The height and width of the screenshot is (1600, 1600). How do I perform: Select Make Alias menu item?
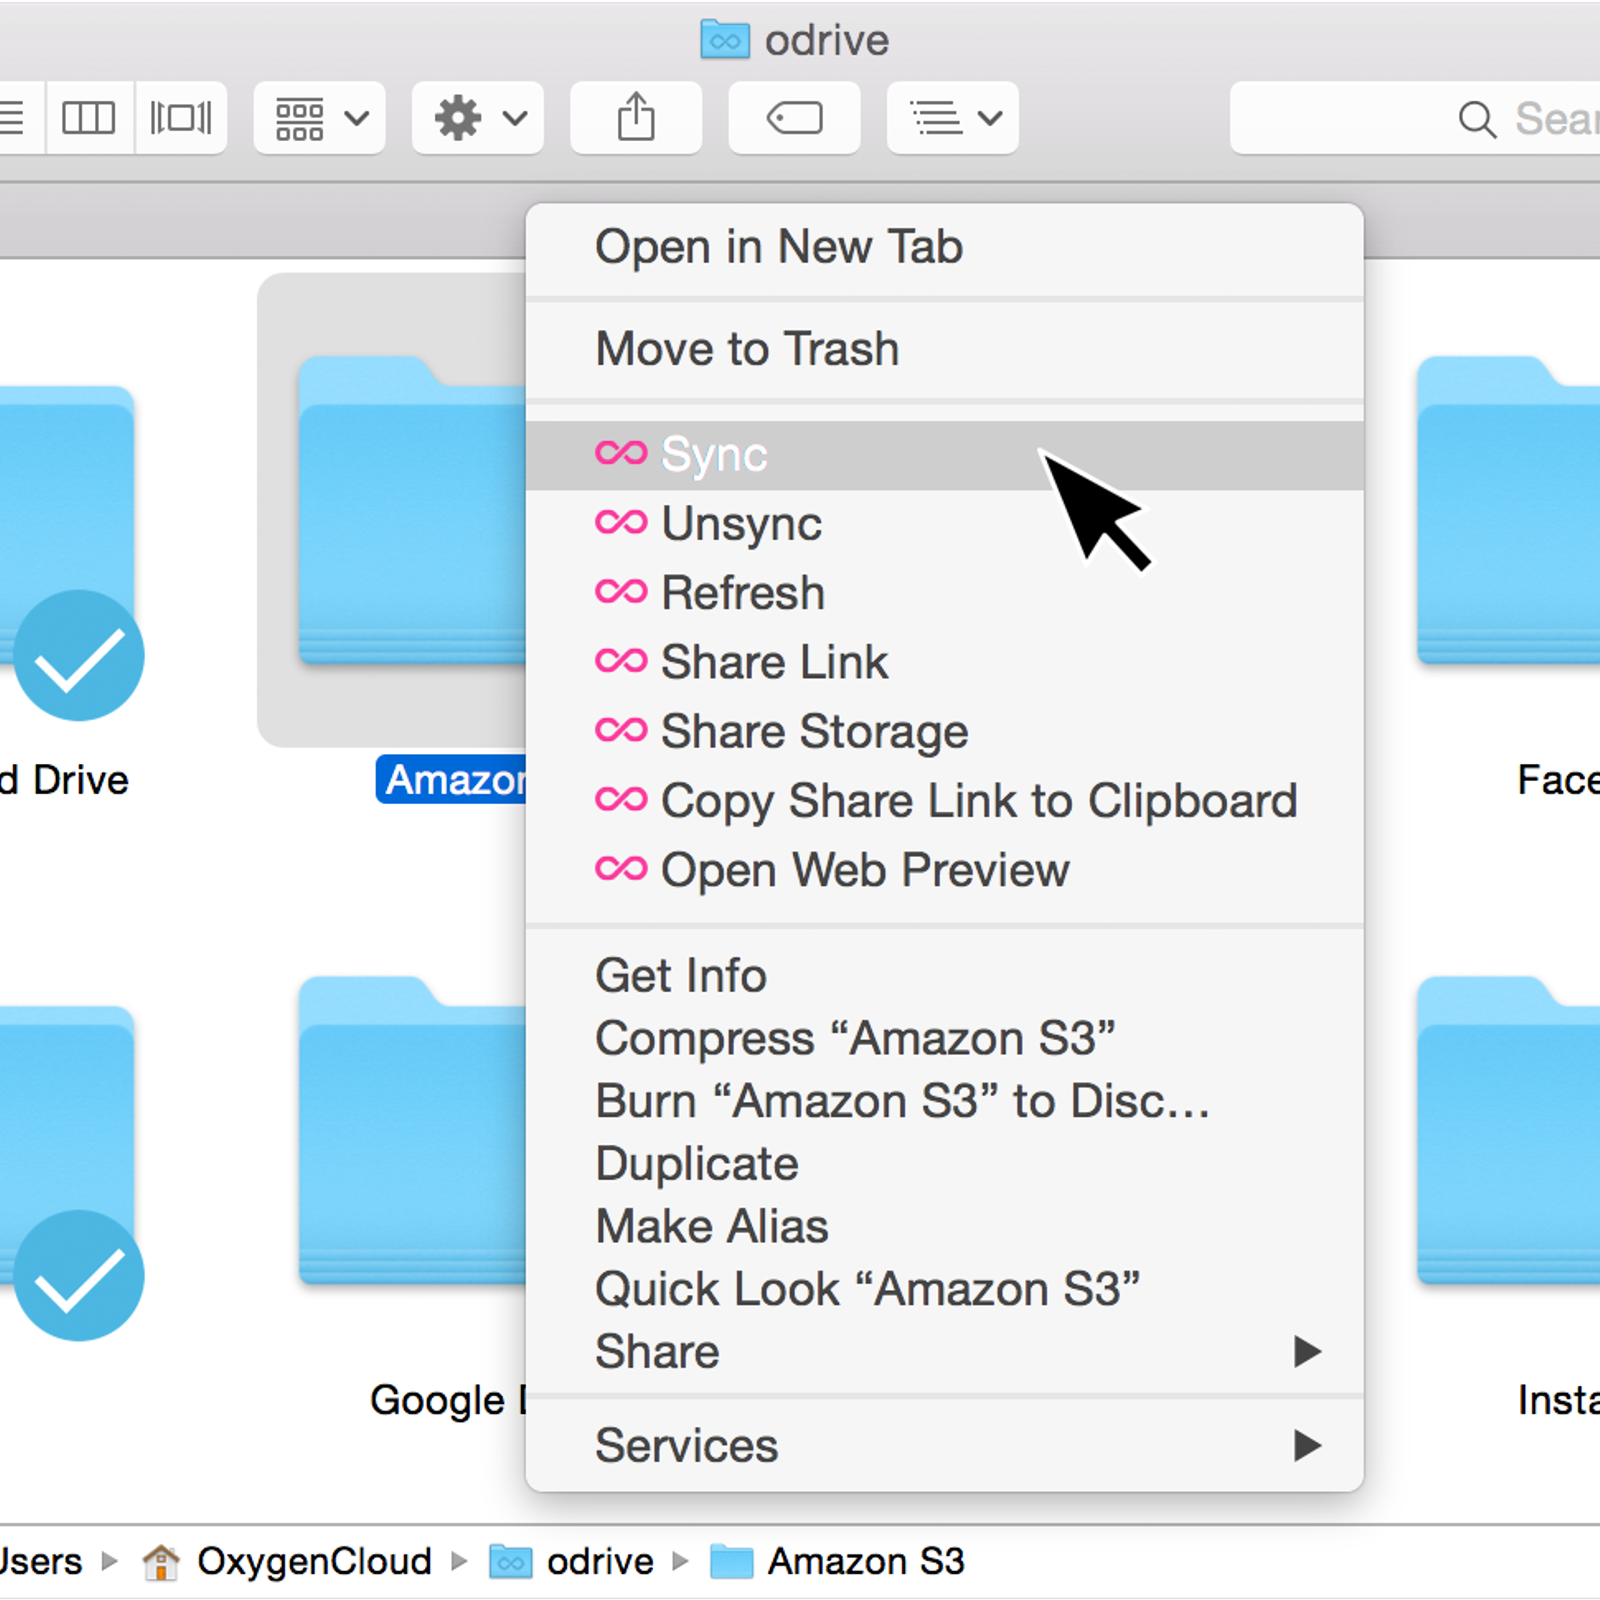pyautogui.click(x=944, y=1227)
